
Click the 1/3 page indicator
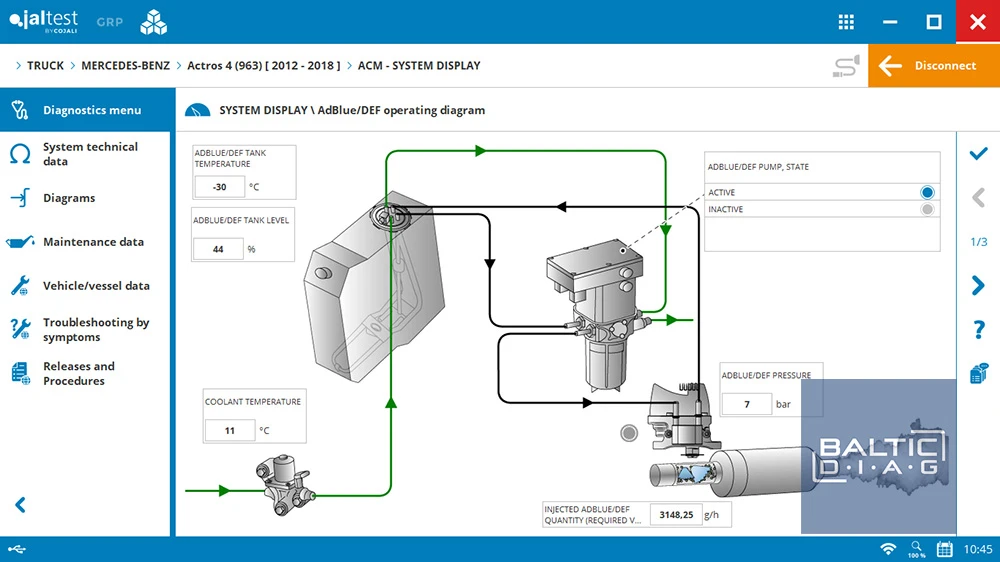click(x=978, y=242)
